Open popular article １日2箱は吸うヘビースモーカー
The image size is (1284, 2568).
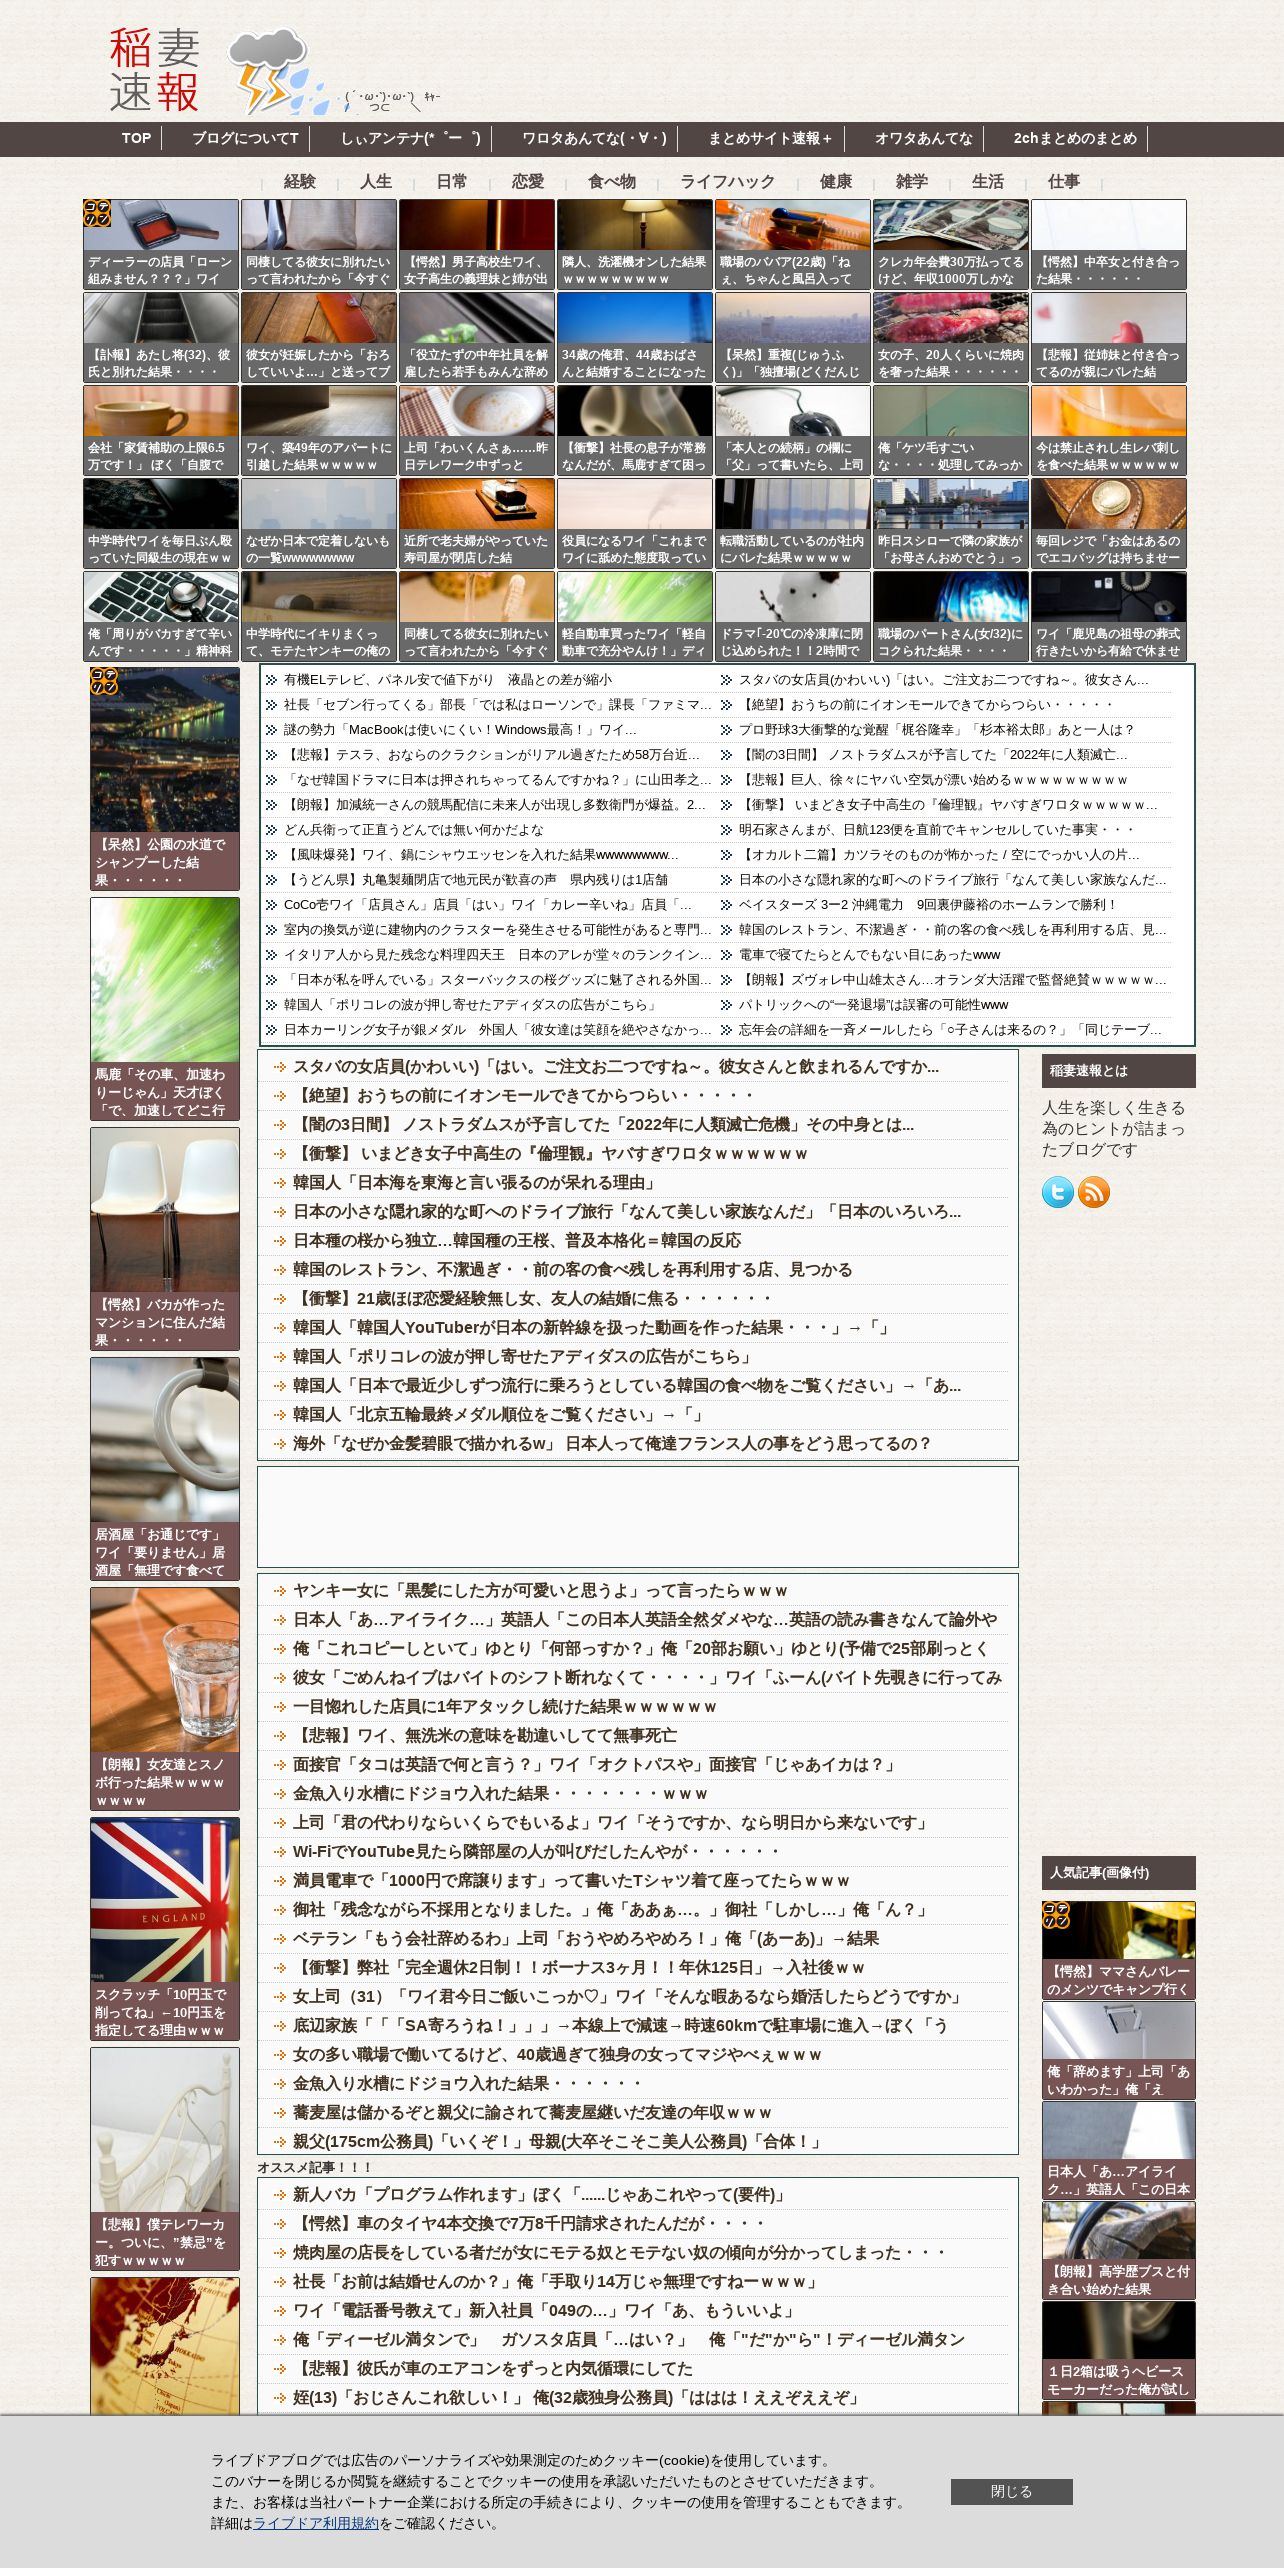[x=1119, y=2350]
